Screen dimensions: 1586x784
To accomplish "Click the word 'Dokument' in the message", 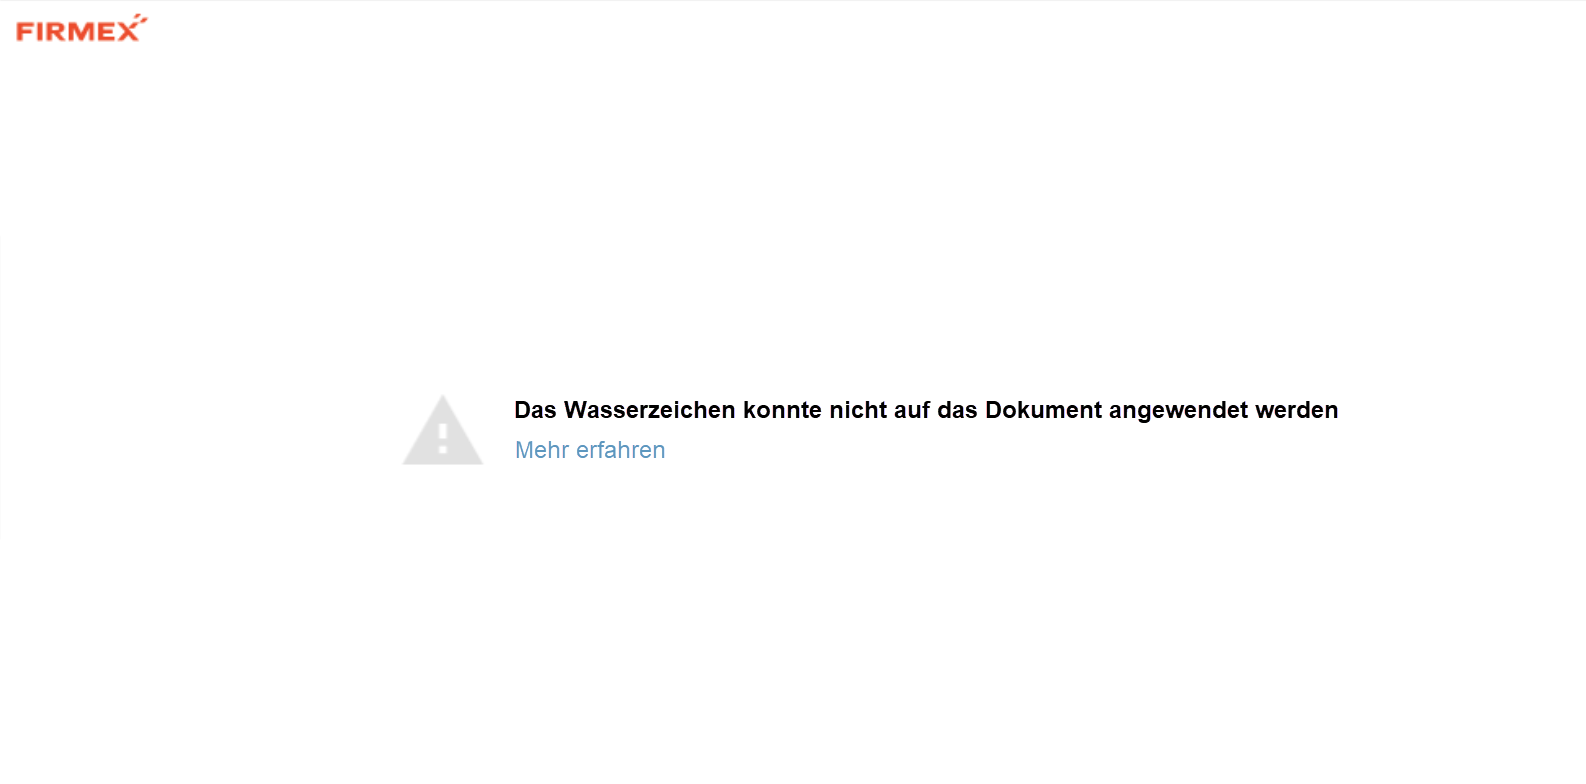I will 1044,410.
